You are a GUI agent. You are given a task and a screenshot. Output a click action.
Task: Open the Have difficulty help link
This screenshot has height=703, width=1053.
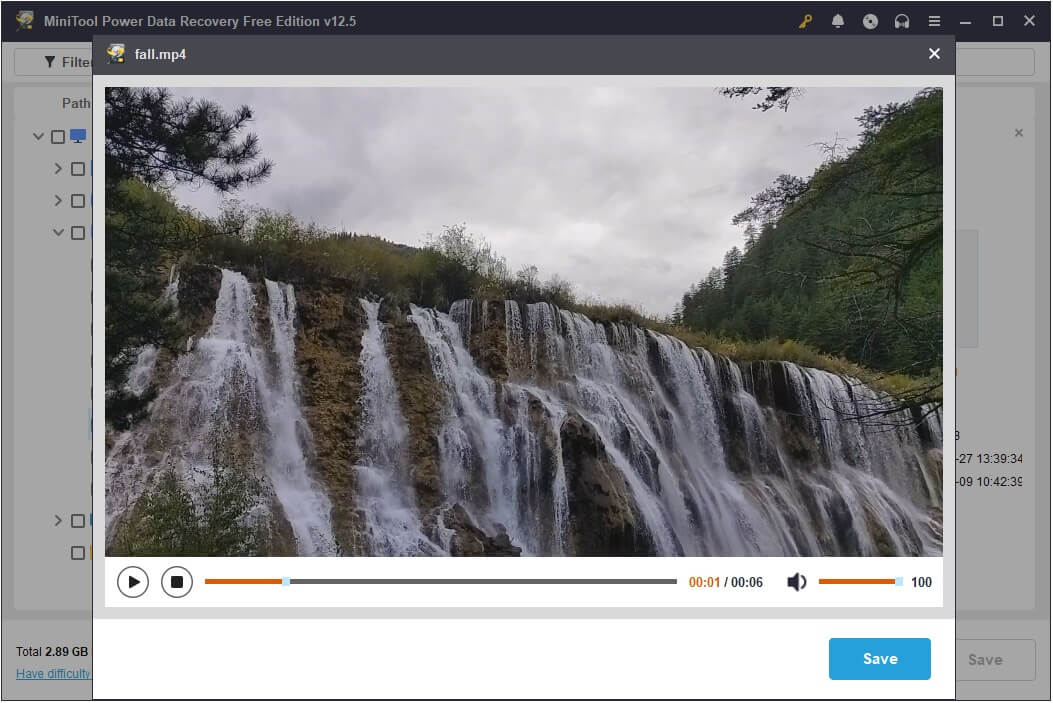click(x=53, y=673)
